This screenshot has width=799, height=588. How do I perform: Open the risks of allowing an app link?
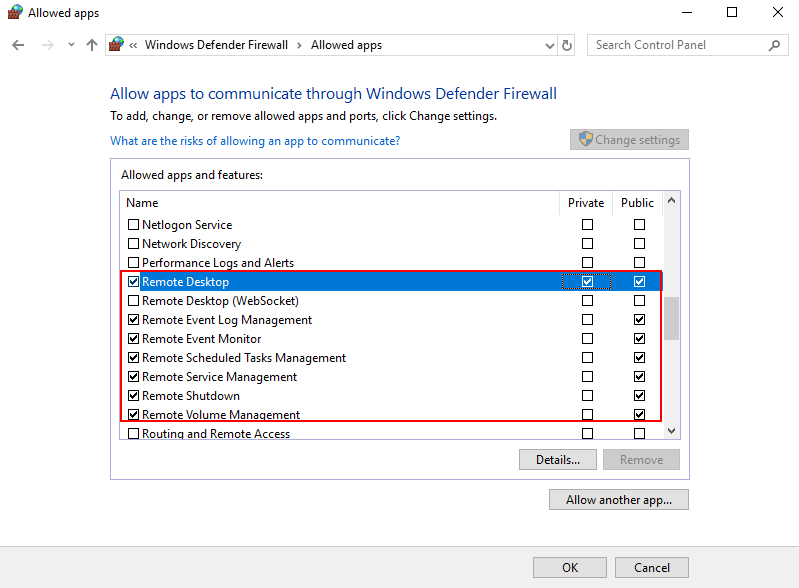(x=255, y=141)
